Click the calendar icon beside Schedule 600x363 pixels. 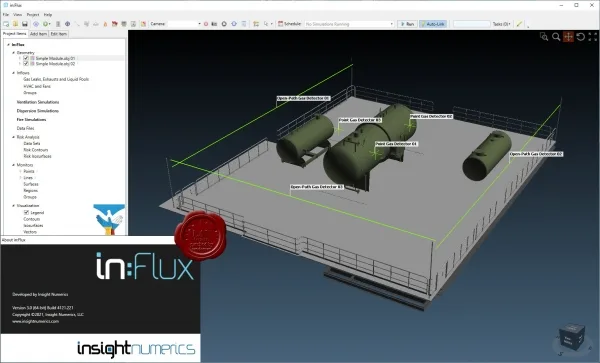tap(280, 24)
